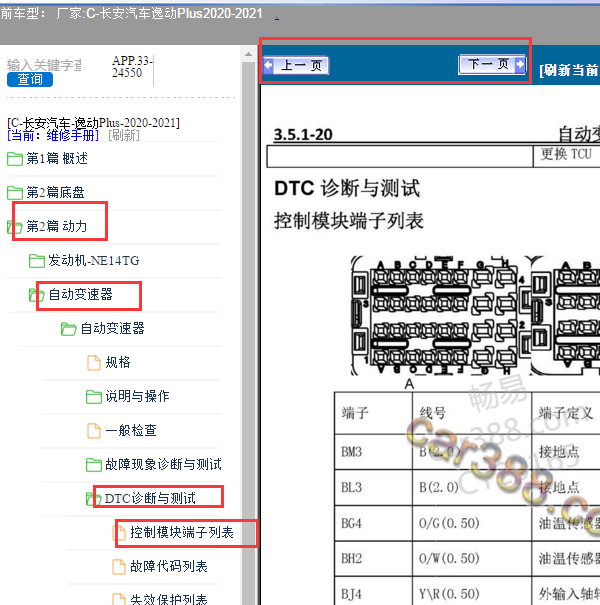Click the [C-长安汽车-逸动Plus-2020-2021] label
The width and height of the screenshot is (600, 605).
(93, 123)
